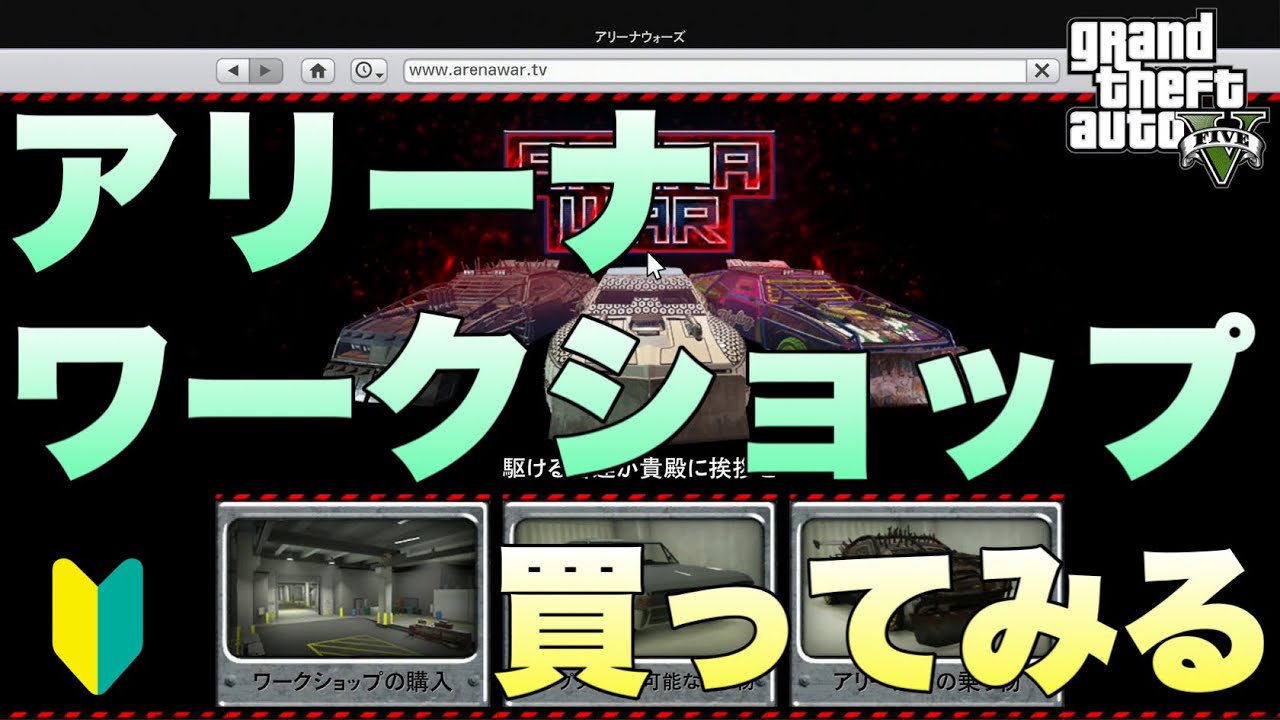1280x720 pixels.
Task: Open the middle card showing a dark car
Action: [x=639, y=603]
